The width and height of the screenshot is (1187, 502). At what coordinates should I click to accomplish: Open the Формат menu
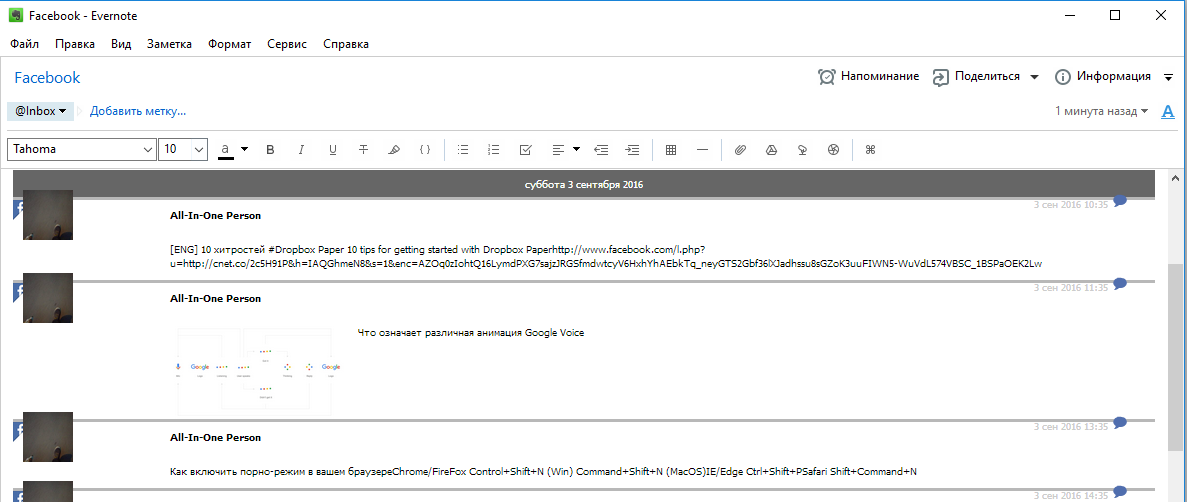pos(229,44)
